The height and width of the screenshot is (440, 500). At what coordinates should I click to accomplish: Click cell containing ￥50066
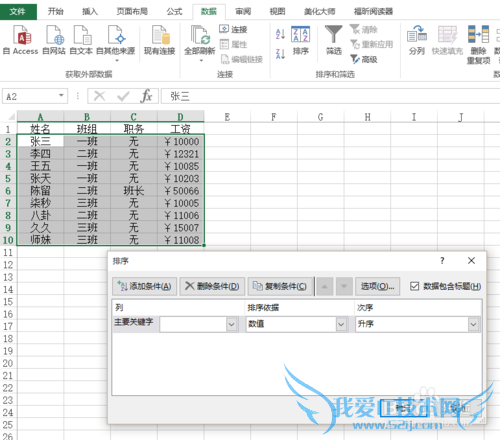point(181,191)
